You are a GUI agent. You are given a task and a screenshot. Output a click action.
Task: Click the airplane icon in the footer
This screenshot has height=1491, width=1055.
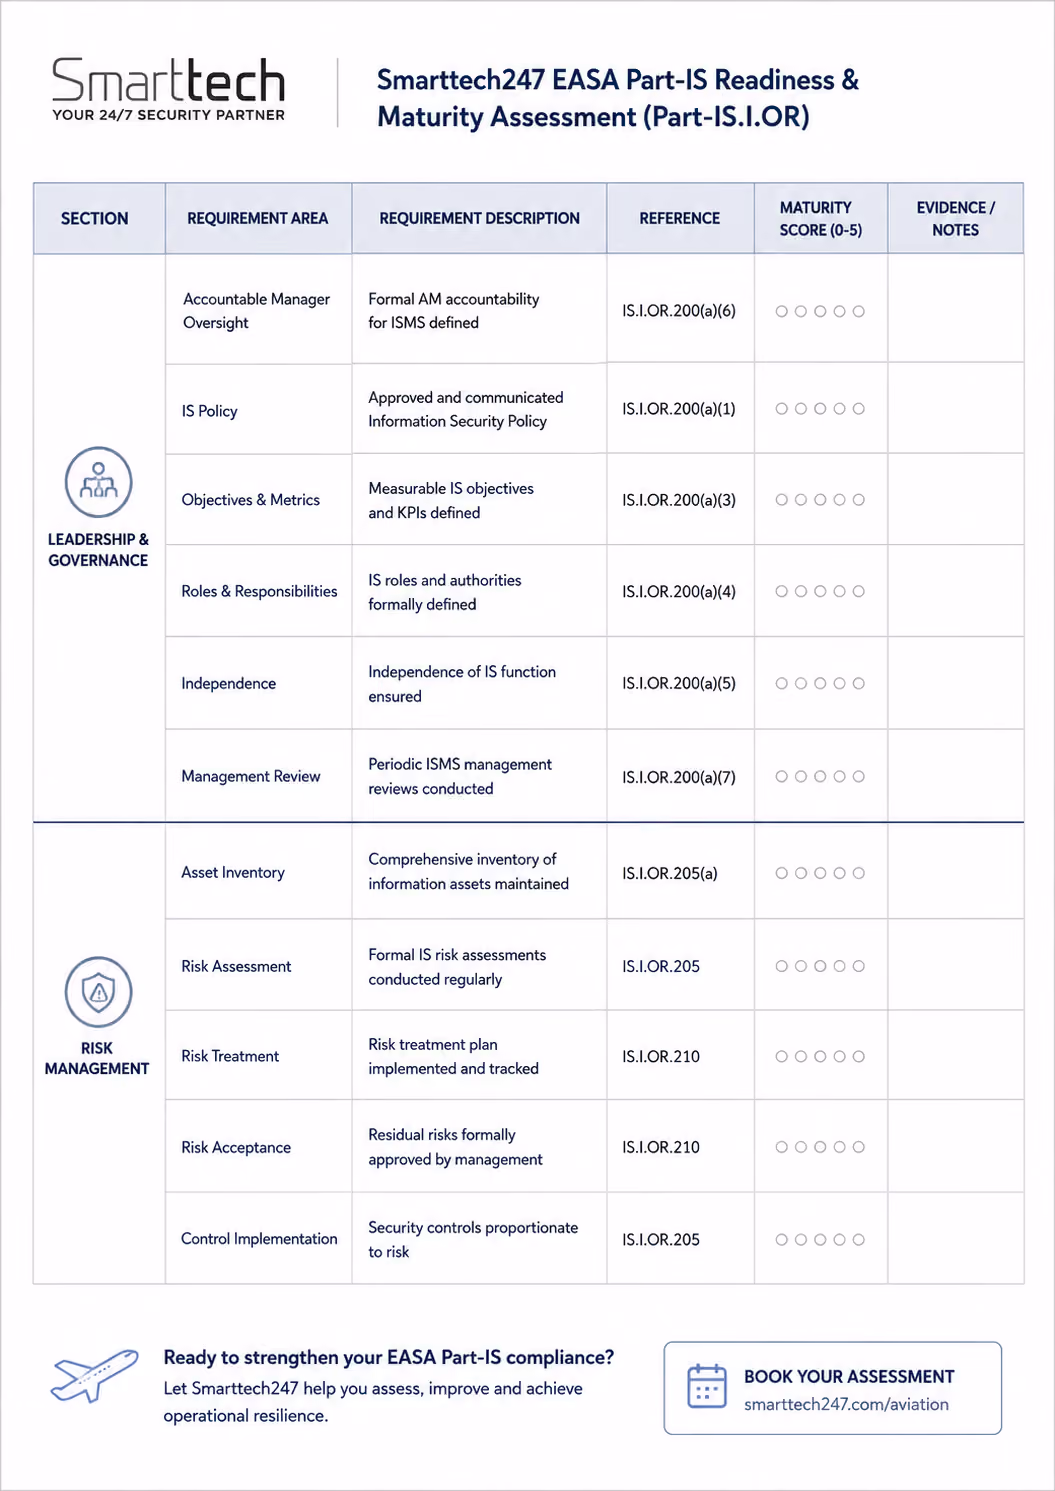point(95,1375)
